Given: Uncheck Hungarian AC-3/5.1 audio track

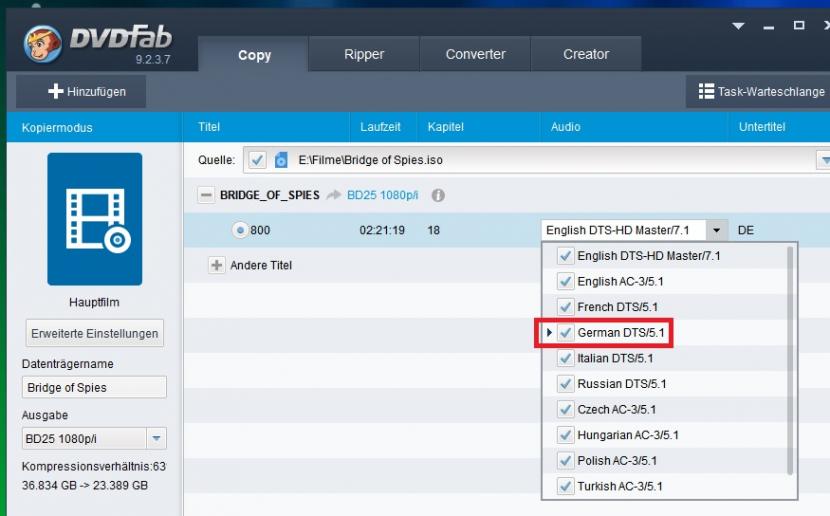Looking at the screenshot, I should pos(565,435).
